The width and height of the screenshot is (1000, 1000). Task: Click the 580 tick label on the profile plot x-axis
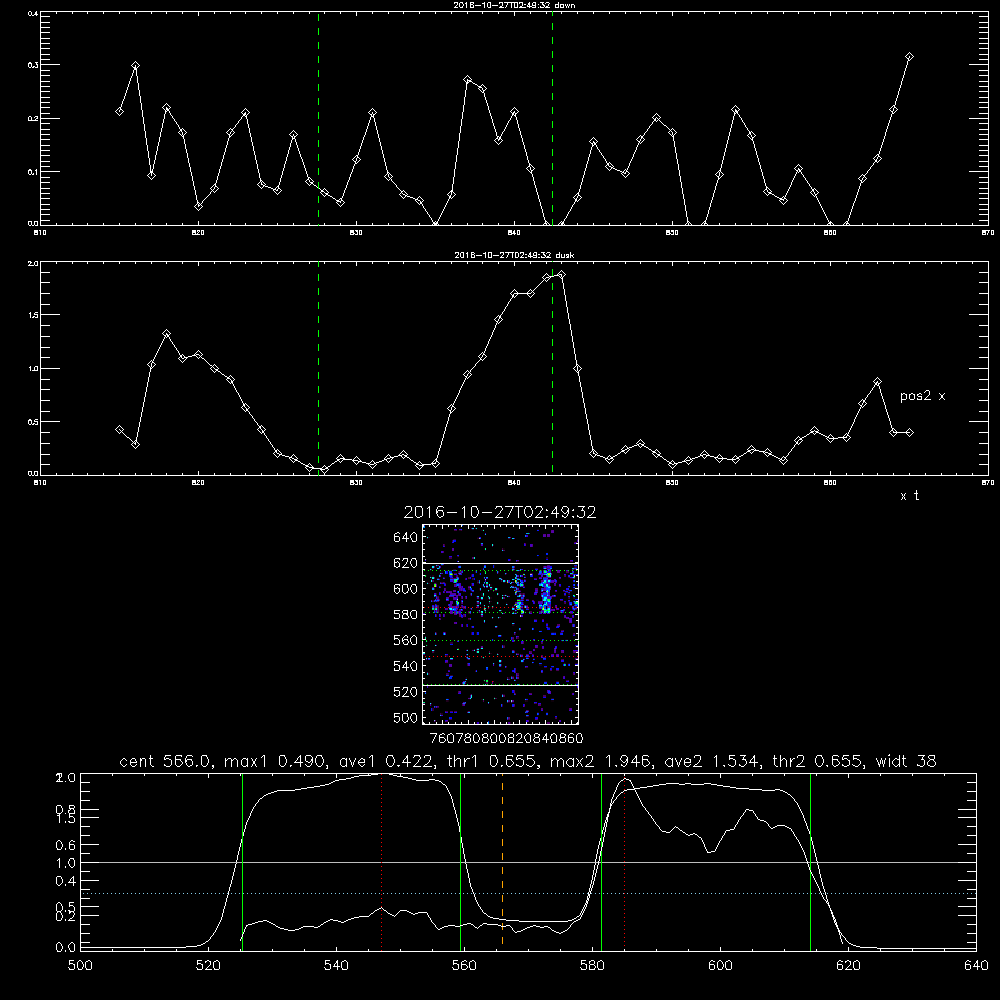(x=592, y=966)
